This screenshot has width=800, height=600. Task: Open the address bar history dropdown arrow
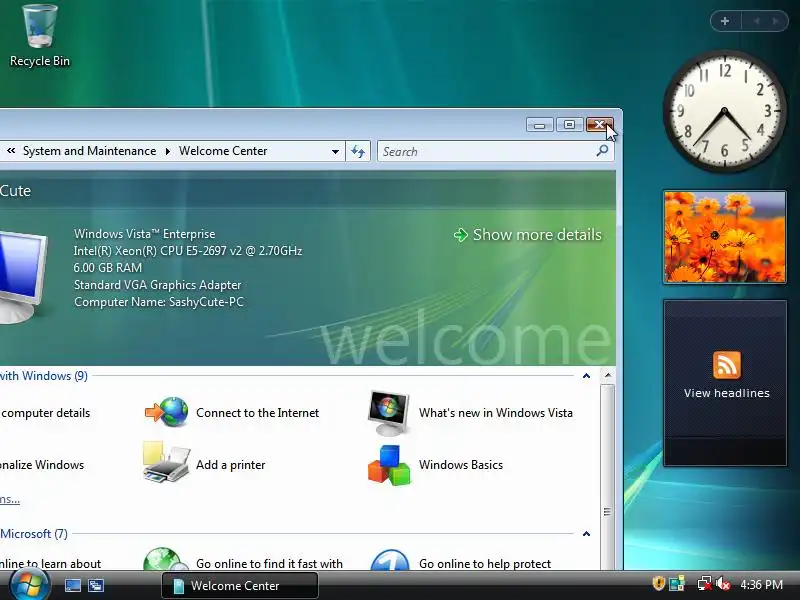point(335,152)
